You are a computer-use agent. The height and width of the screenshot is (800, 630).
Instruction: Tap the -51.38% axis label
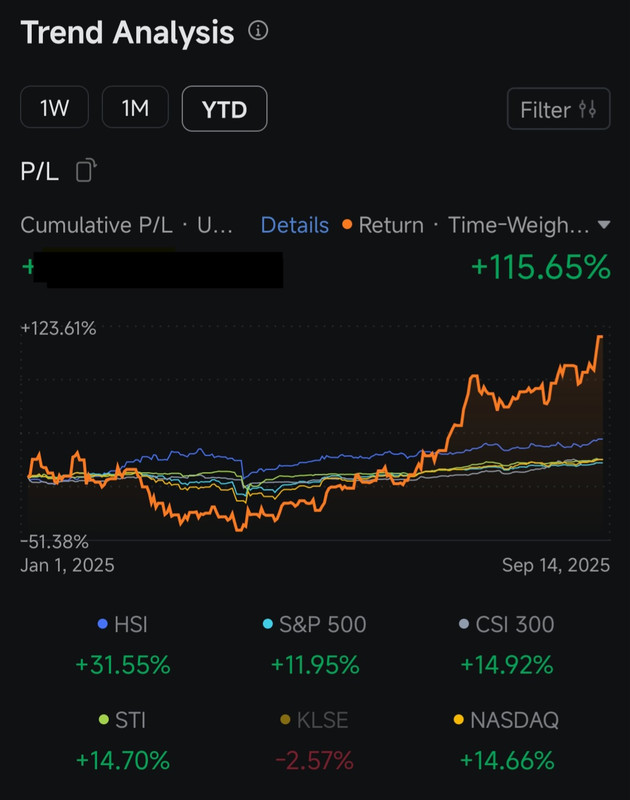point(55,541)
